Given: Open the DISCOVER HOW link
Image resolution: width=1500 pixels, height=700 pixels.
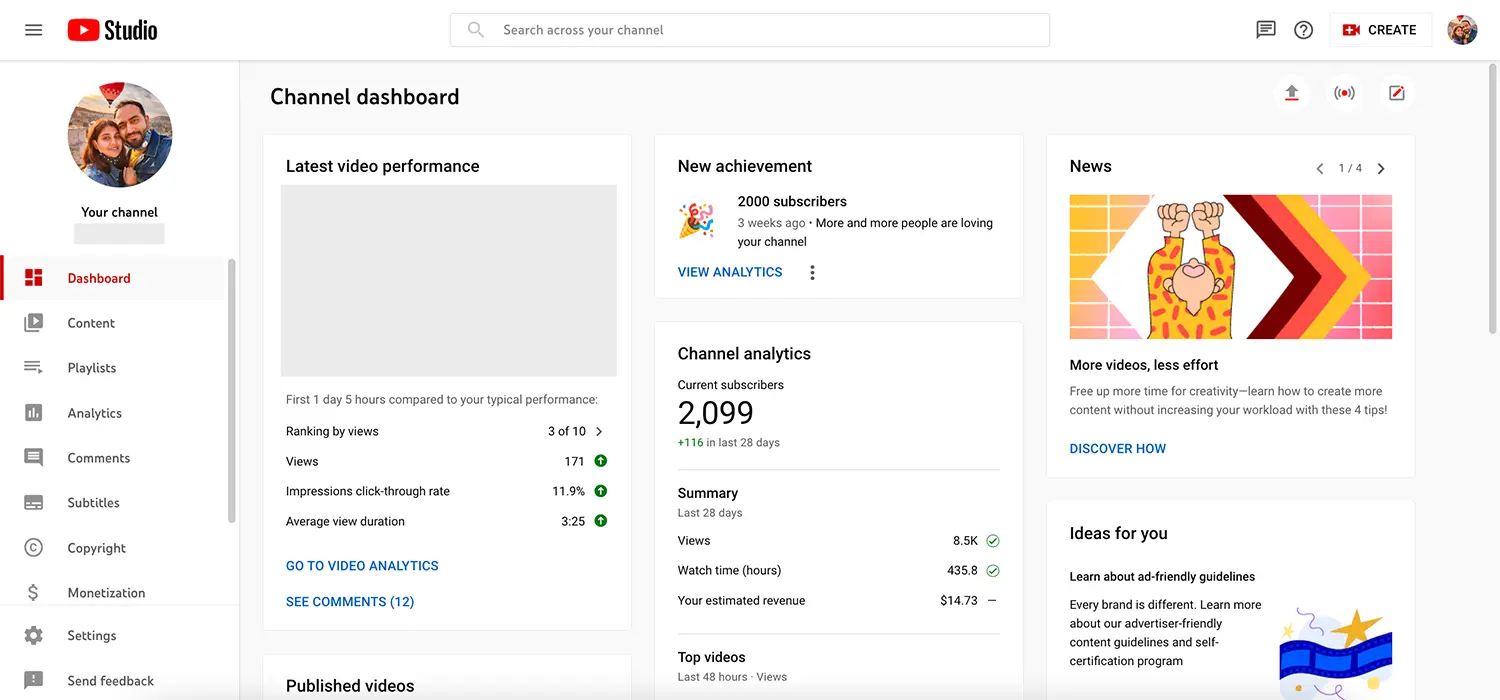Looking at the screenshot, I should pos(1117,448).
